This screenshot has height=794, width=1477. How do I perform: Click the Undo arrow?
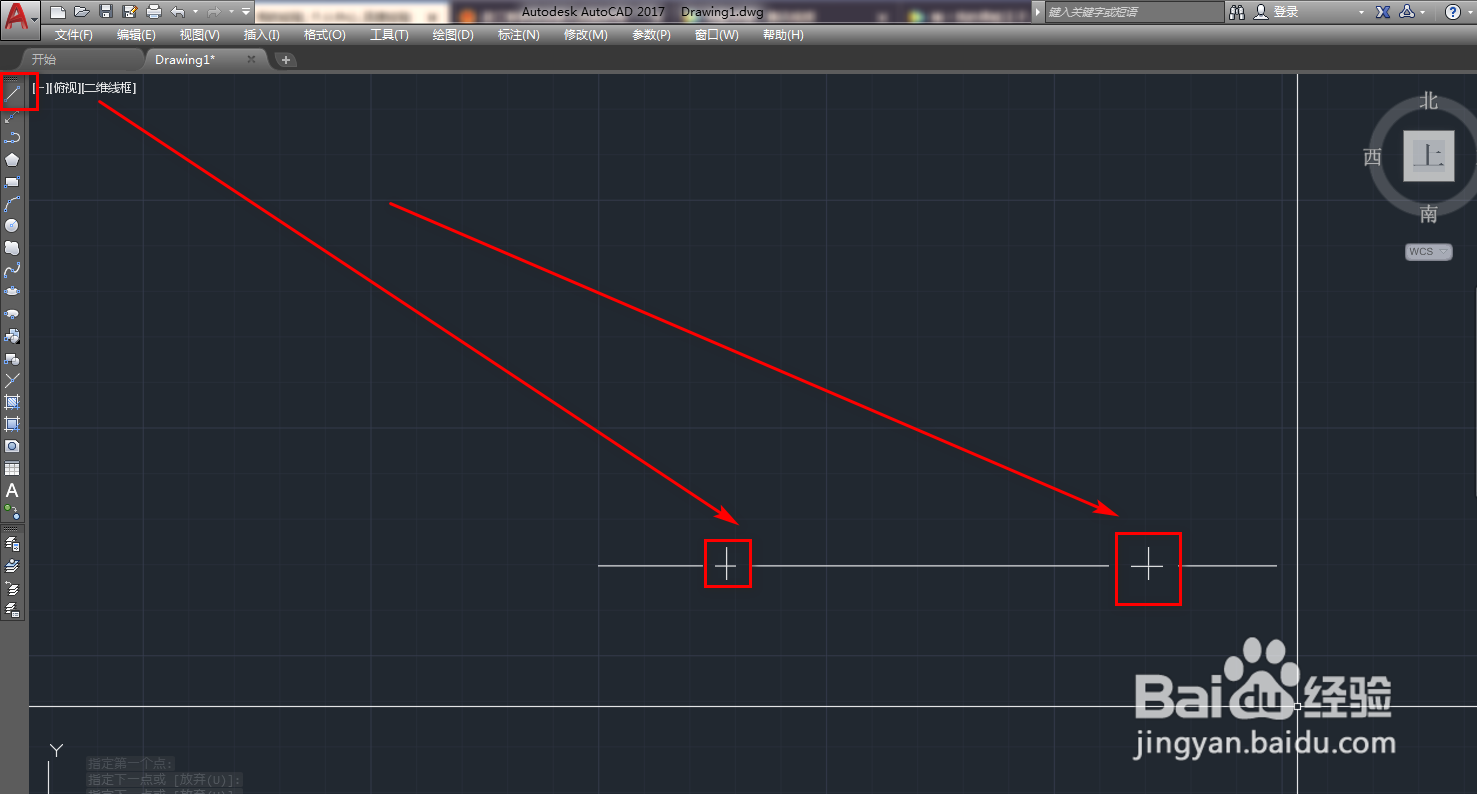pyautogui.click(x=178, y=12)
